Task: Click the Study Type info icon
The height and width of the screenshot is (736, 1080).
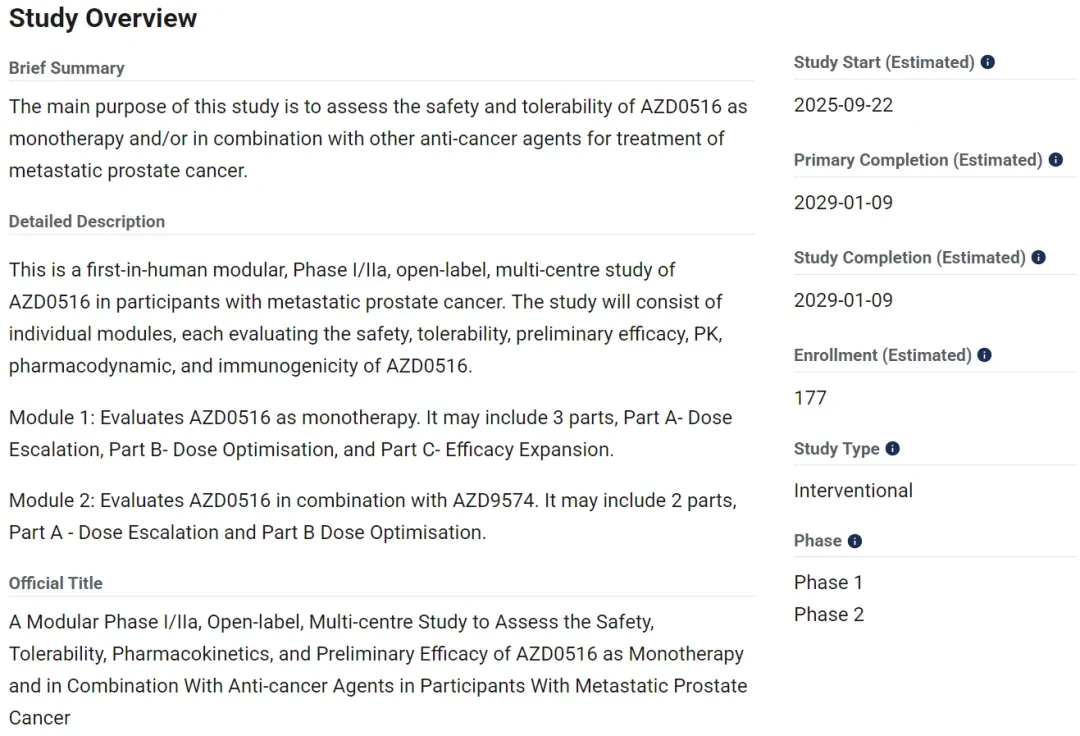Action: tap(892, 449)
